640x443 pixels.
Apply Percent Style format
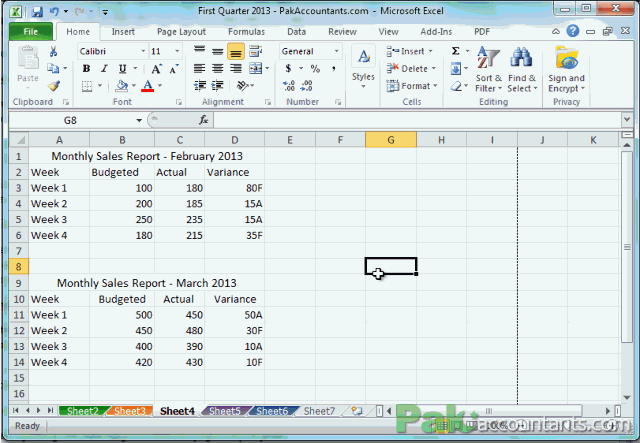(x=315, y=69)
